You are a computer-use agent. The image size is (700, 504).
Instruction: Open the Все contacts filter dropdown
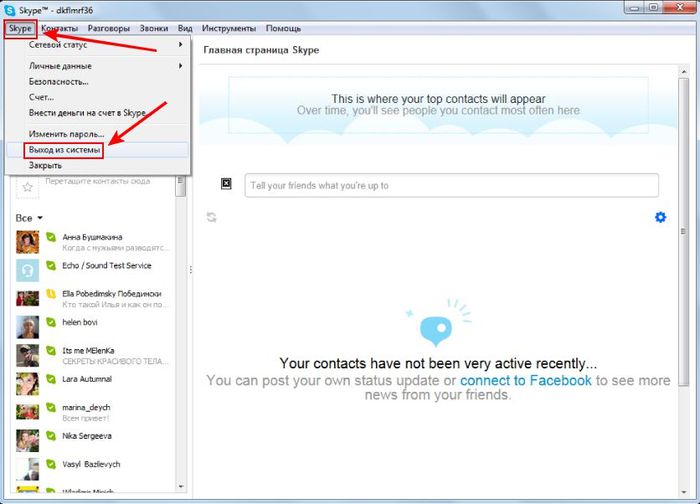[x=29, y=218]
